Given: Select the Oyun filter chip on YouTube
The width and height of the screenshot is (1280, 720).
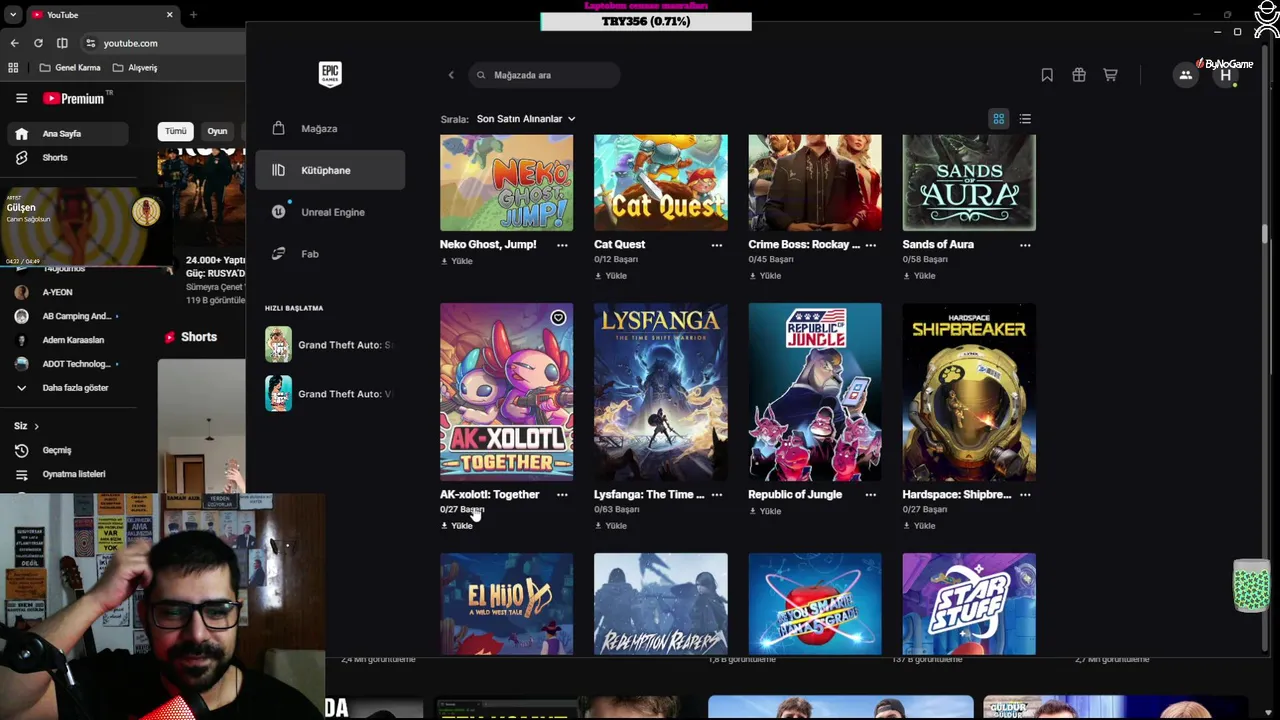Looking at the screenshot, I should 217,131.
